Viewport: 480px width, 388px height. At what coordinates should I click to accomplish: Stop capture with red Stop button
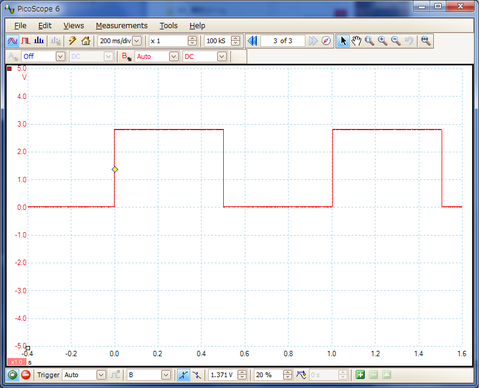(26, 375)
